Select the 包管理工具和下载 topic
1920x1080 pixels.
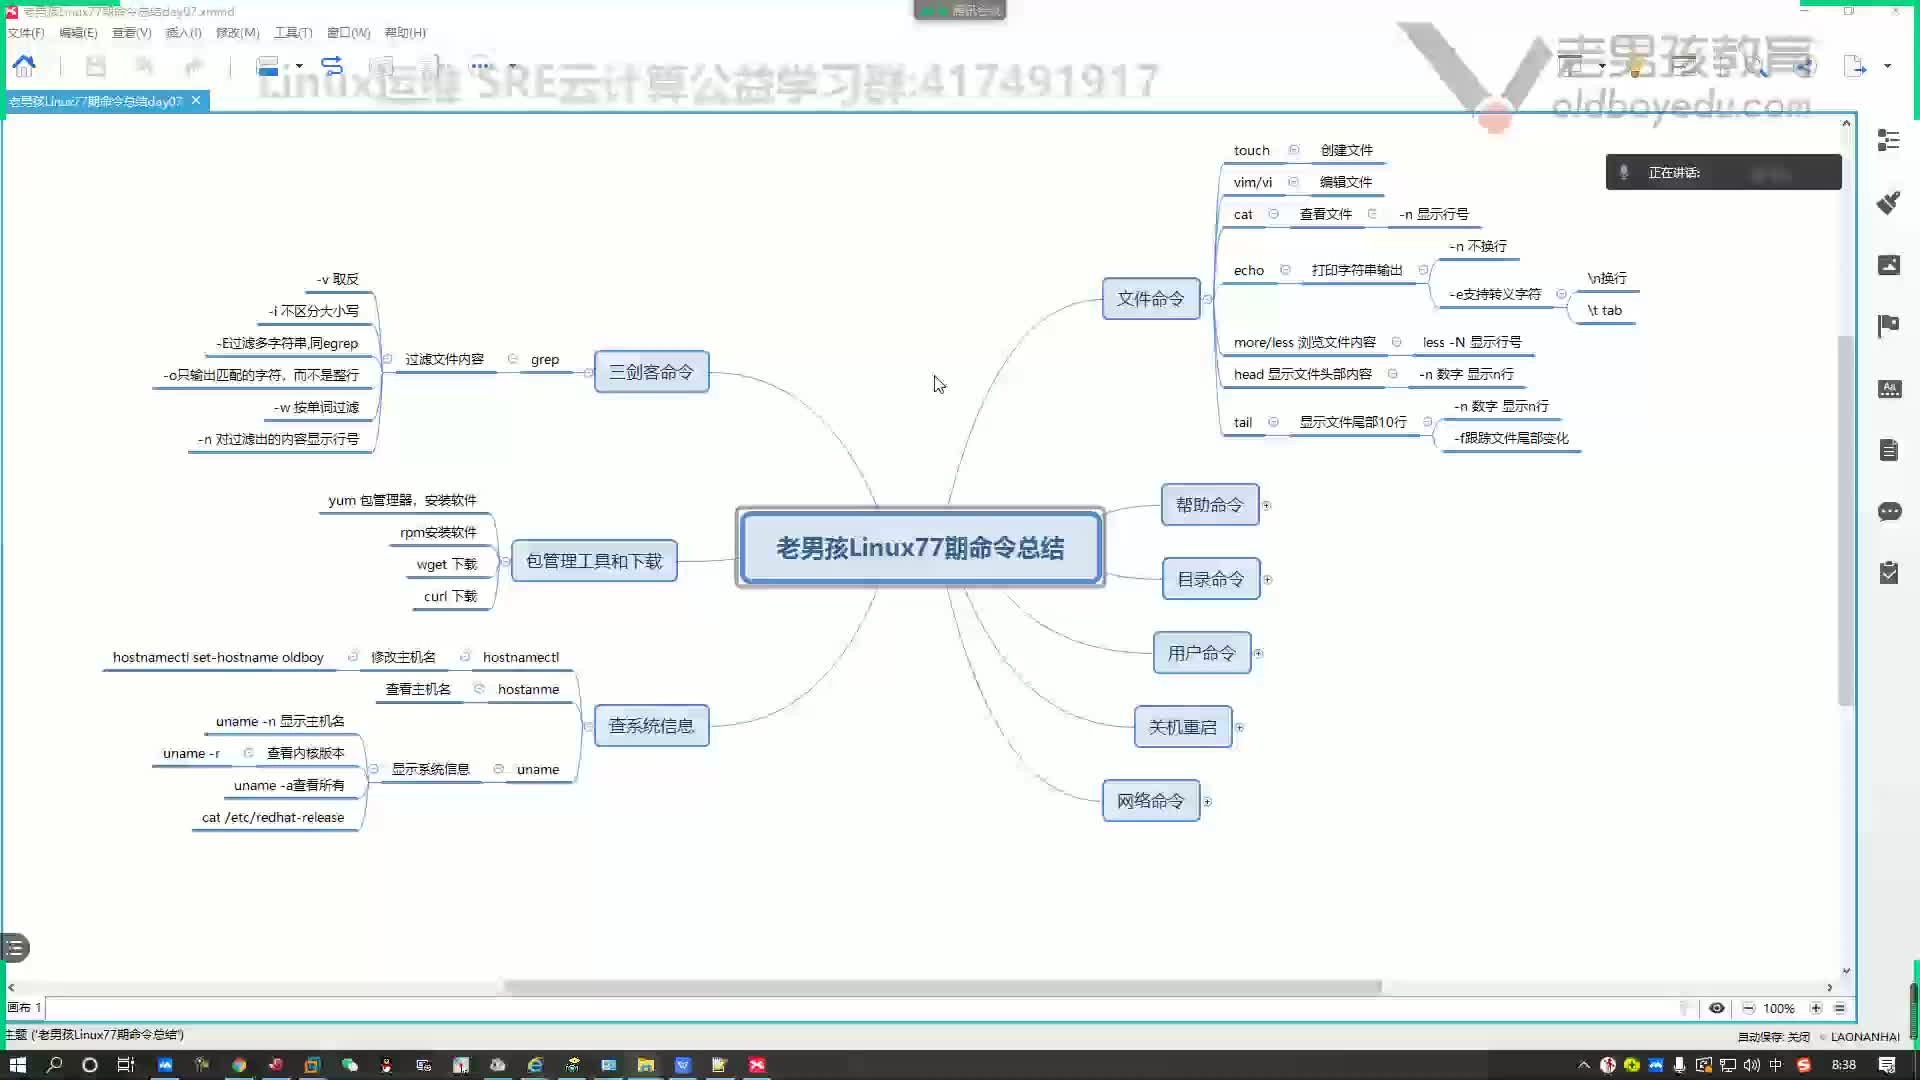click(x=594, y=561)
